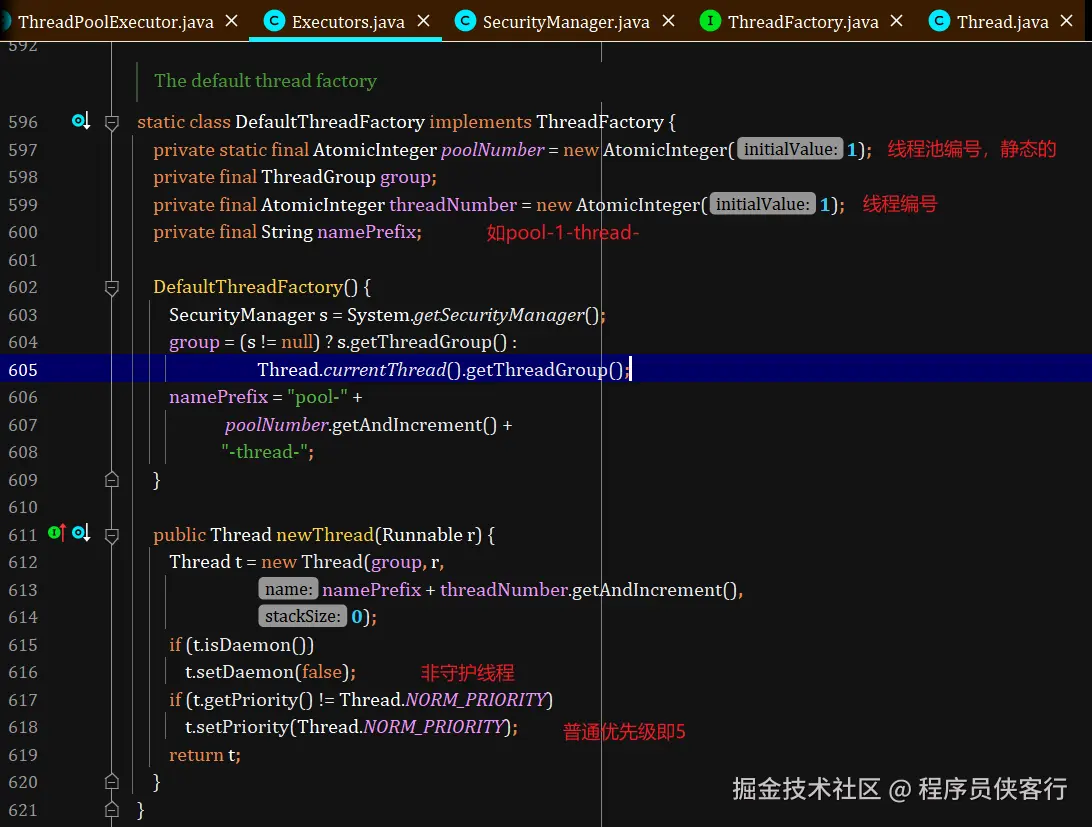Close the ThreadPoolExecutor.java tab
The image size is (1092, 827).
(232, 22)
